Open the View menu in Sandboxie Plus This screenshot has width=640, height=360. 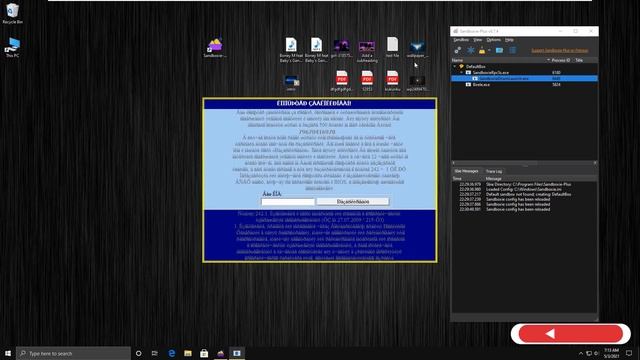[478, 40]
